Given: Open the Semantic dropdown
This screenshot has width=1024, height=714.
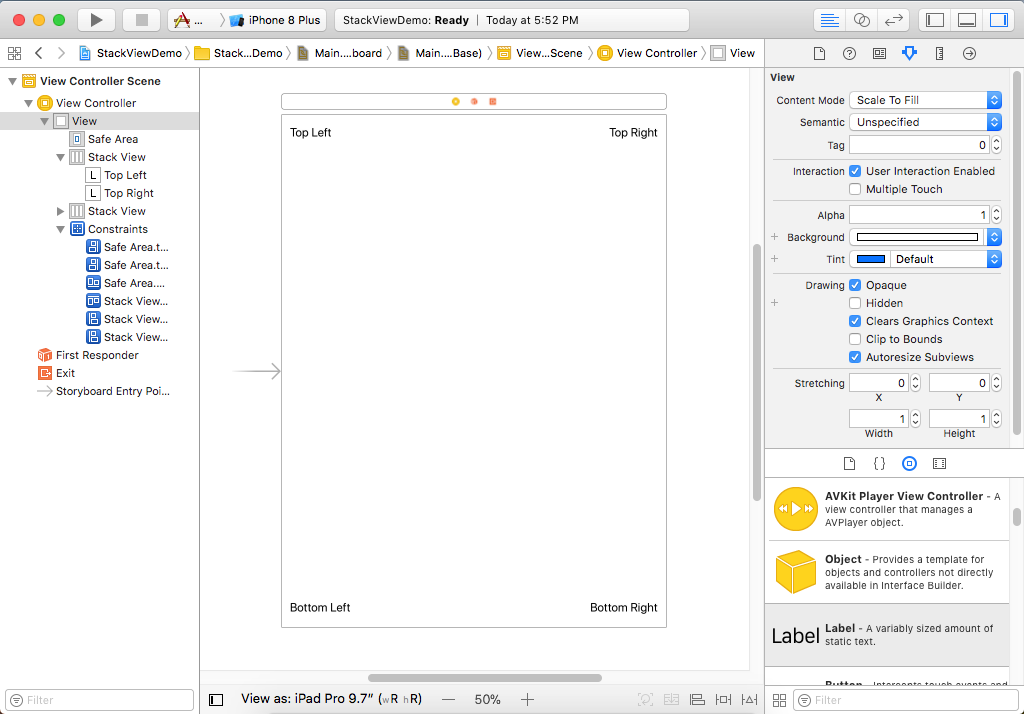Looking at the screenshot, I should tap(925, 122).
